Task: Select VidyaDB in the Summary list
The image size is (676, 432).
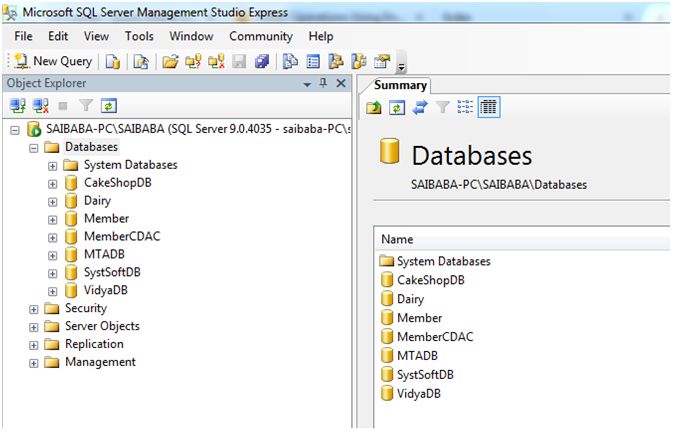Action: pos(419,394)
